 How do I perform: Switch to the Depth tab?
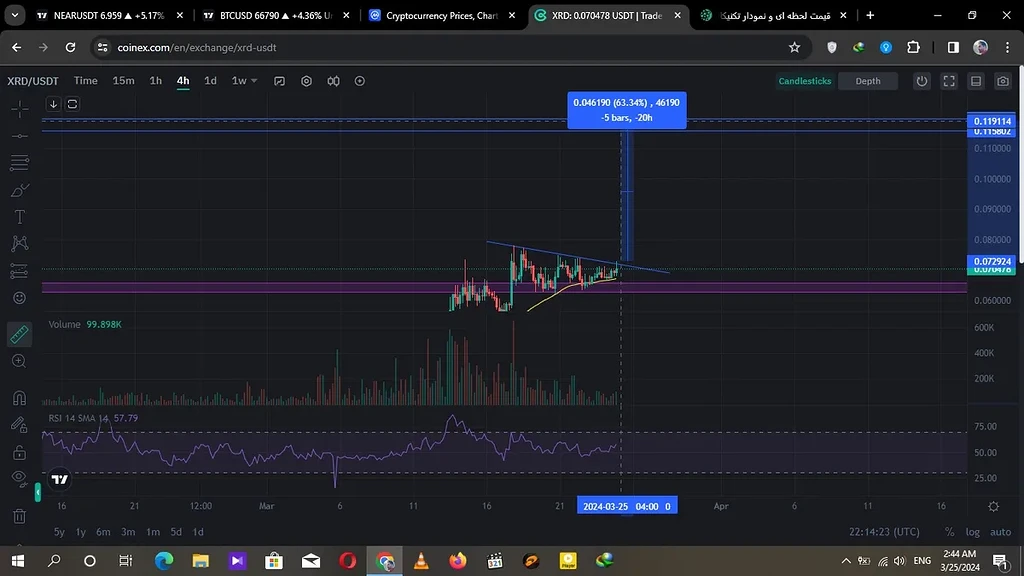867,81
